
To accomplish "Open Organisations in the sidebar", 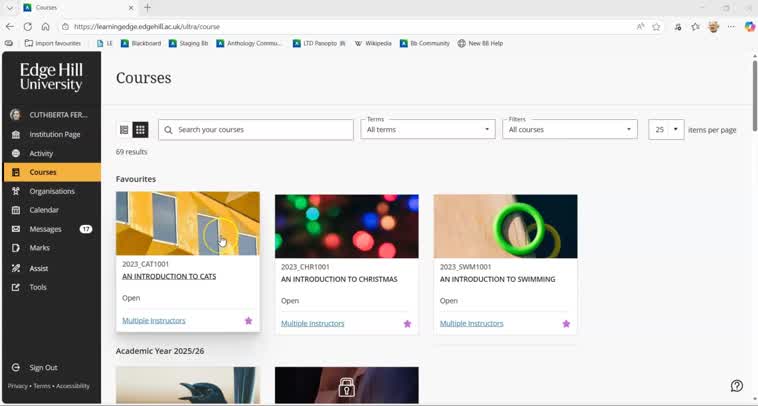I will tap(52, 191).
